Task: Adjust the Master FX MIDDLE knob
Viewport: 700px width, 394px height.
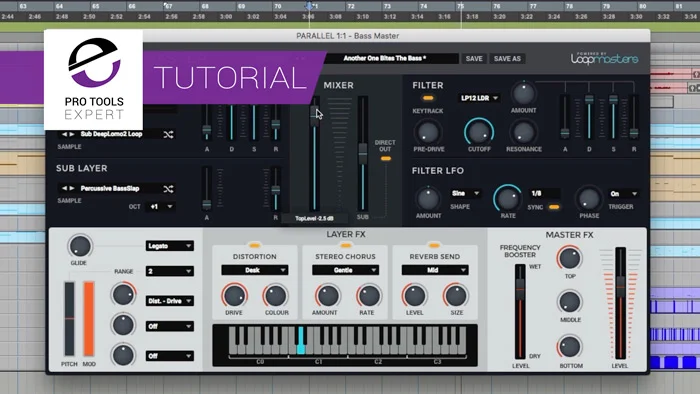Action: point(570,302)
